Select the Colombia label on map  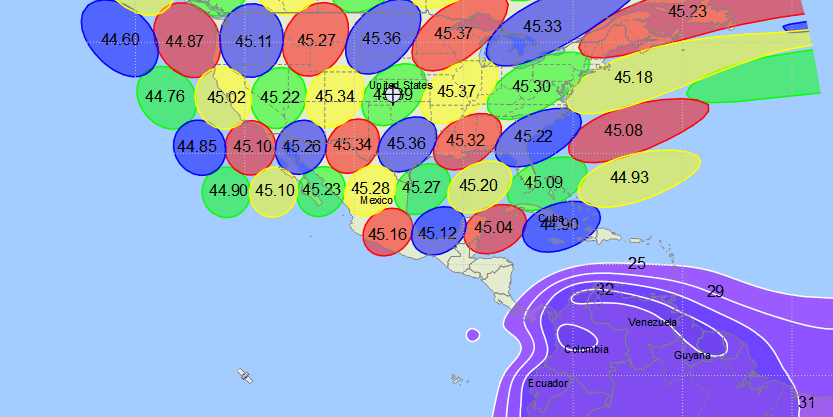click(586, 349)
